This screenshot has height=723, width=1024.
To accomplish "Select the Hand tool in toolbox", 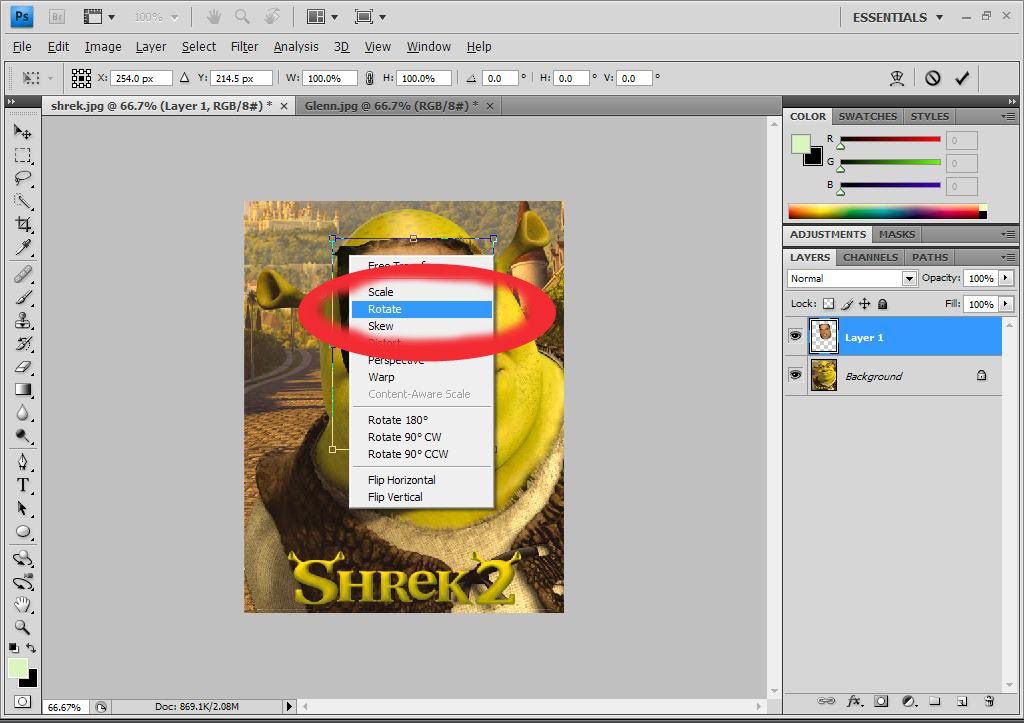I will pyautogui.click(x=23, y=604).
